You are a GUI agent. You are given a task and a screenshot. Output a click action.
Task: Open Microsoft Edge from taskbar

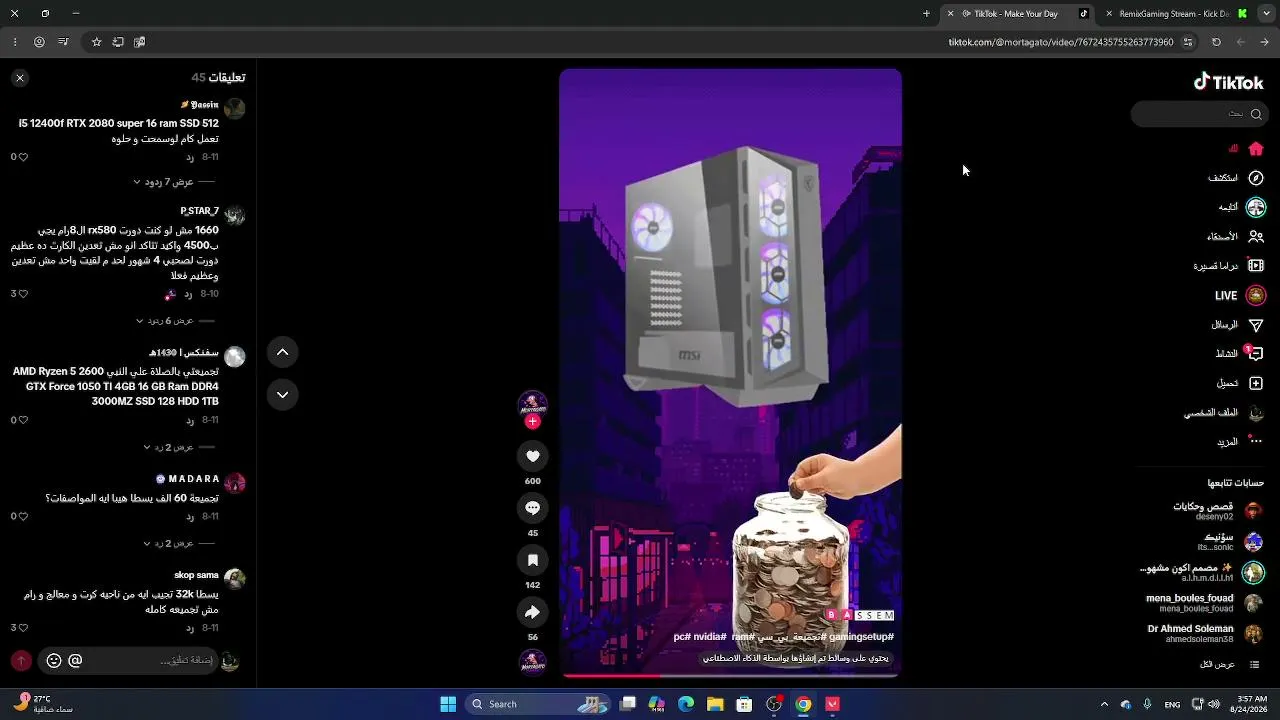point(686,704)
